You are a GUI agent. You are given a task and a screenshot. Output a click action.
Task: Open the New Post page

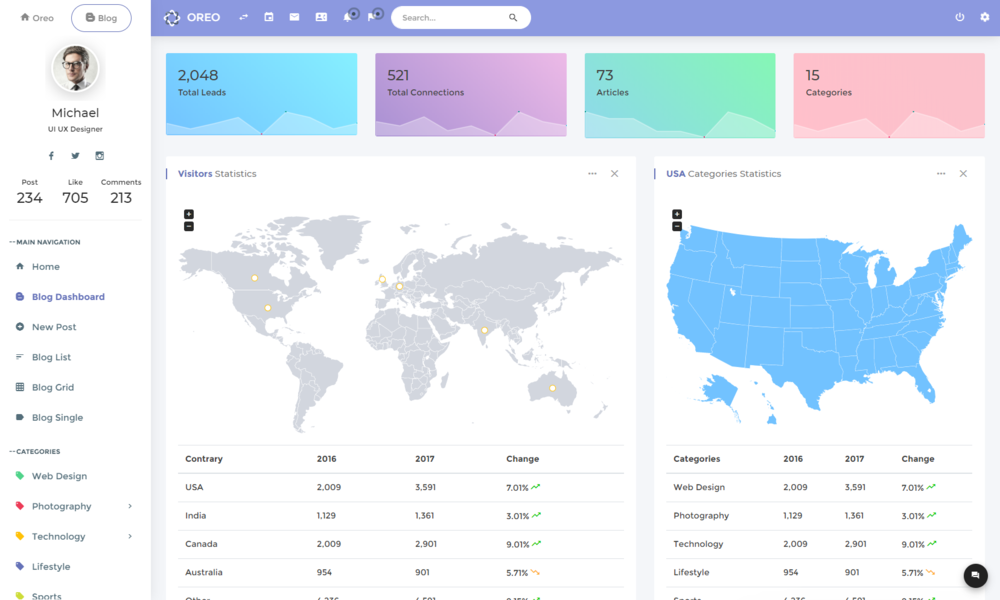[54, 327]
